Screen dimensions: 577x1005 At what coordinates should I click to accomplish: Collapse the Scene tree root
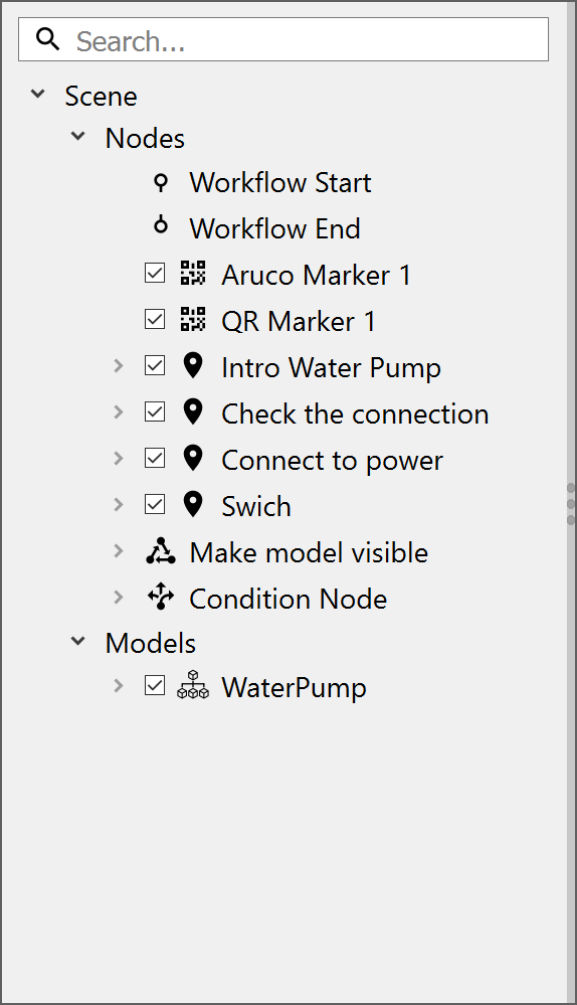click(x=38, y=94)
